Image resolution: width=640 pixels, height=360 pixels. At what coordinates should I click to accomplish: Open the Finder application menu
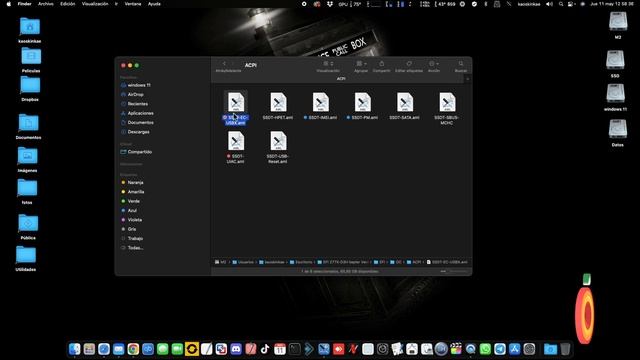click(x=24, y=4)
